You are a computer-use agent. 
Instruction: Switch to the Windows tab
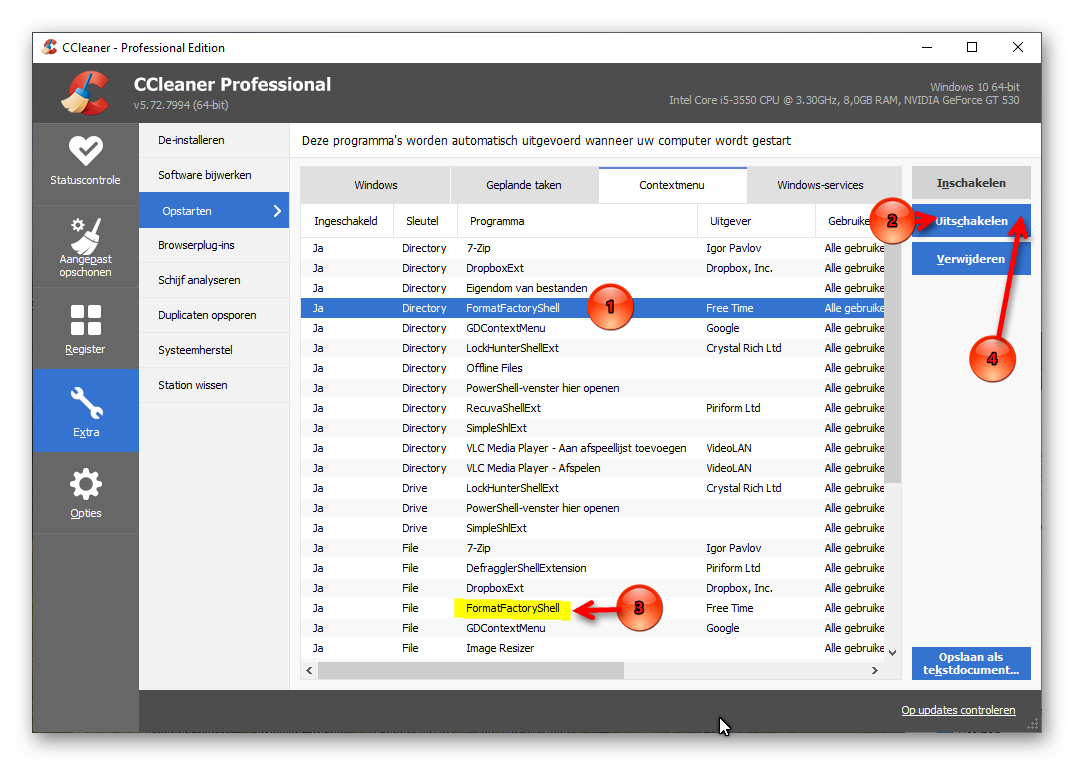[x=375, y=185]
